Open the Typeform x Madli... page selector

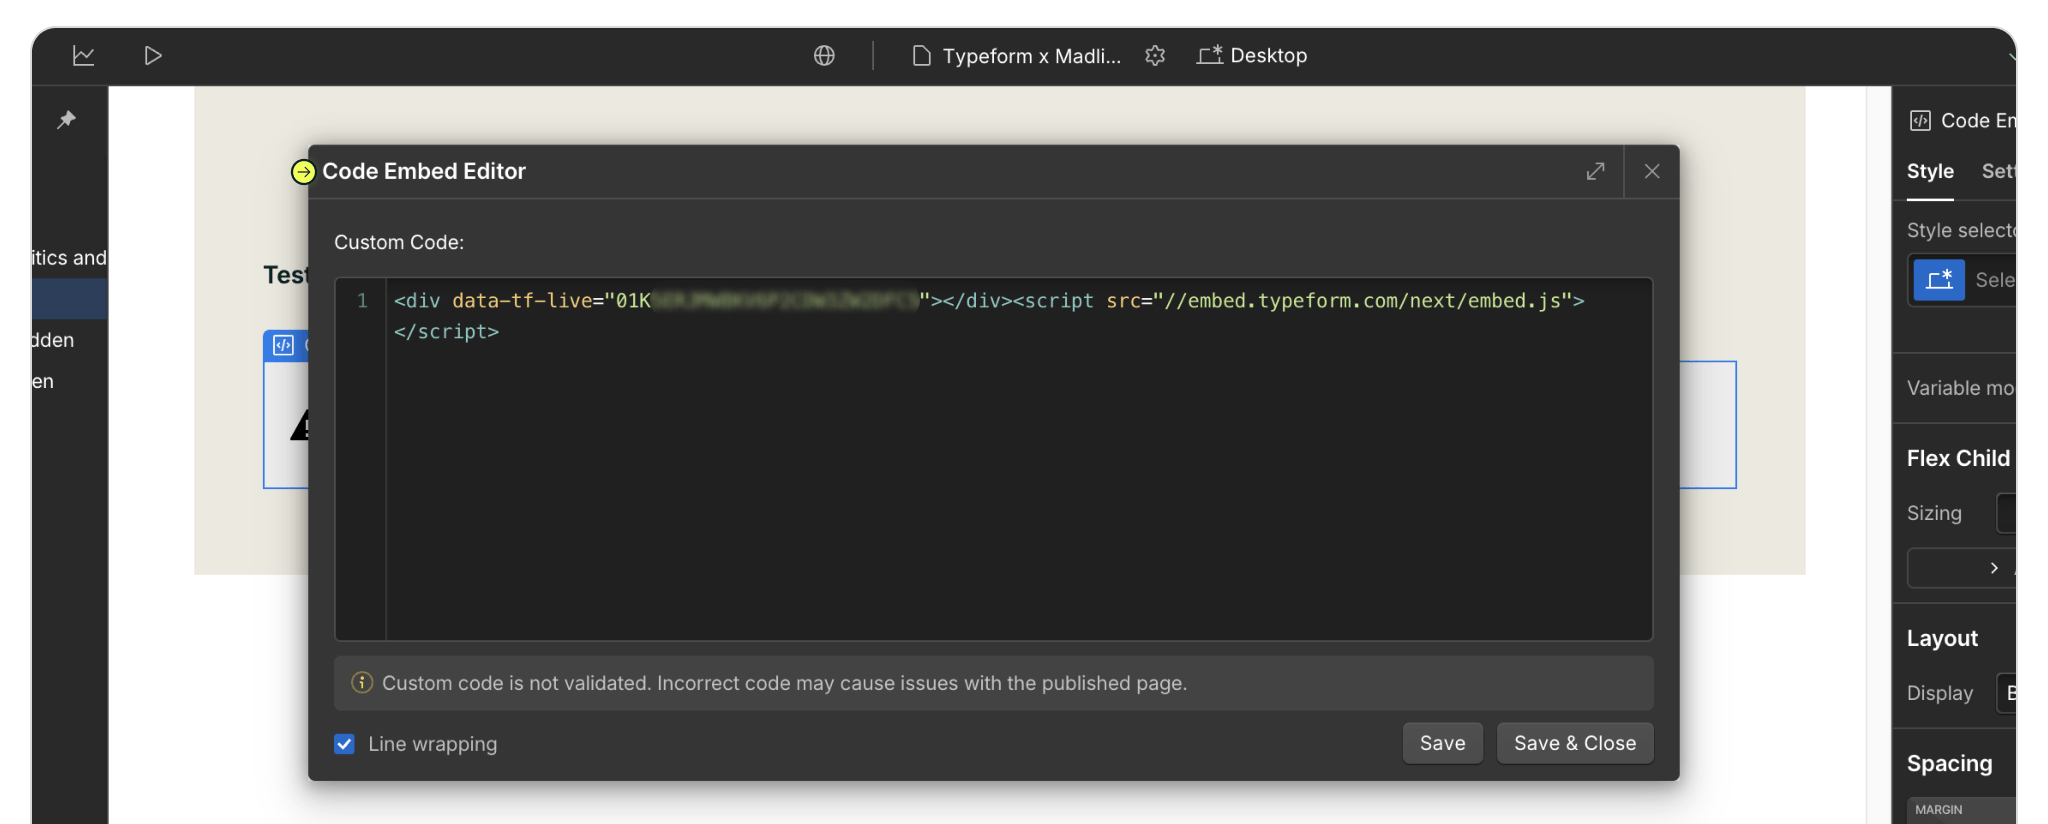1017,56
